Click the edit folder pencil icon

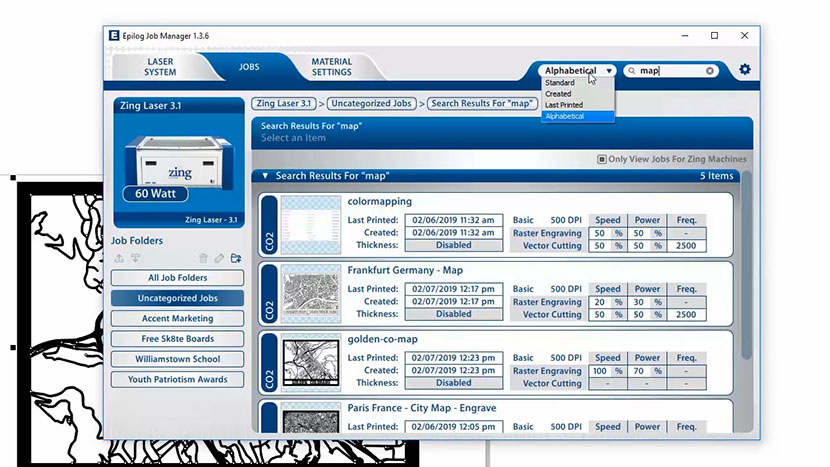tap(220, 258)
